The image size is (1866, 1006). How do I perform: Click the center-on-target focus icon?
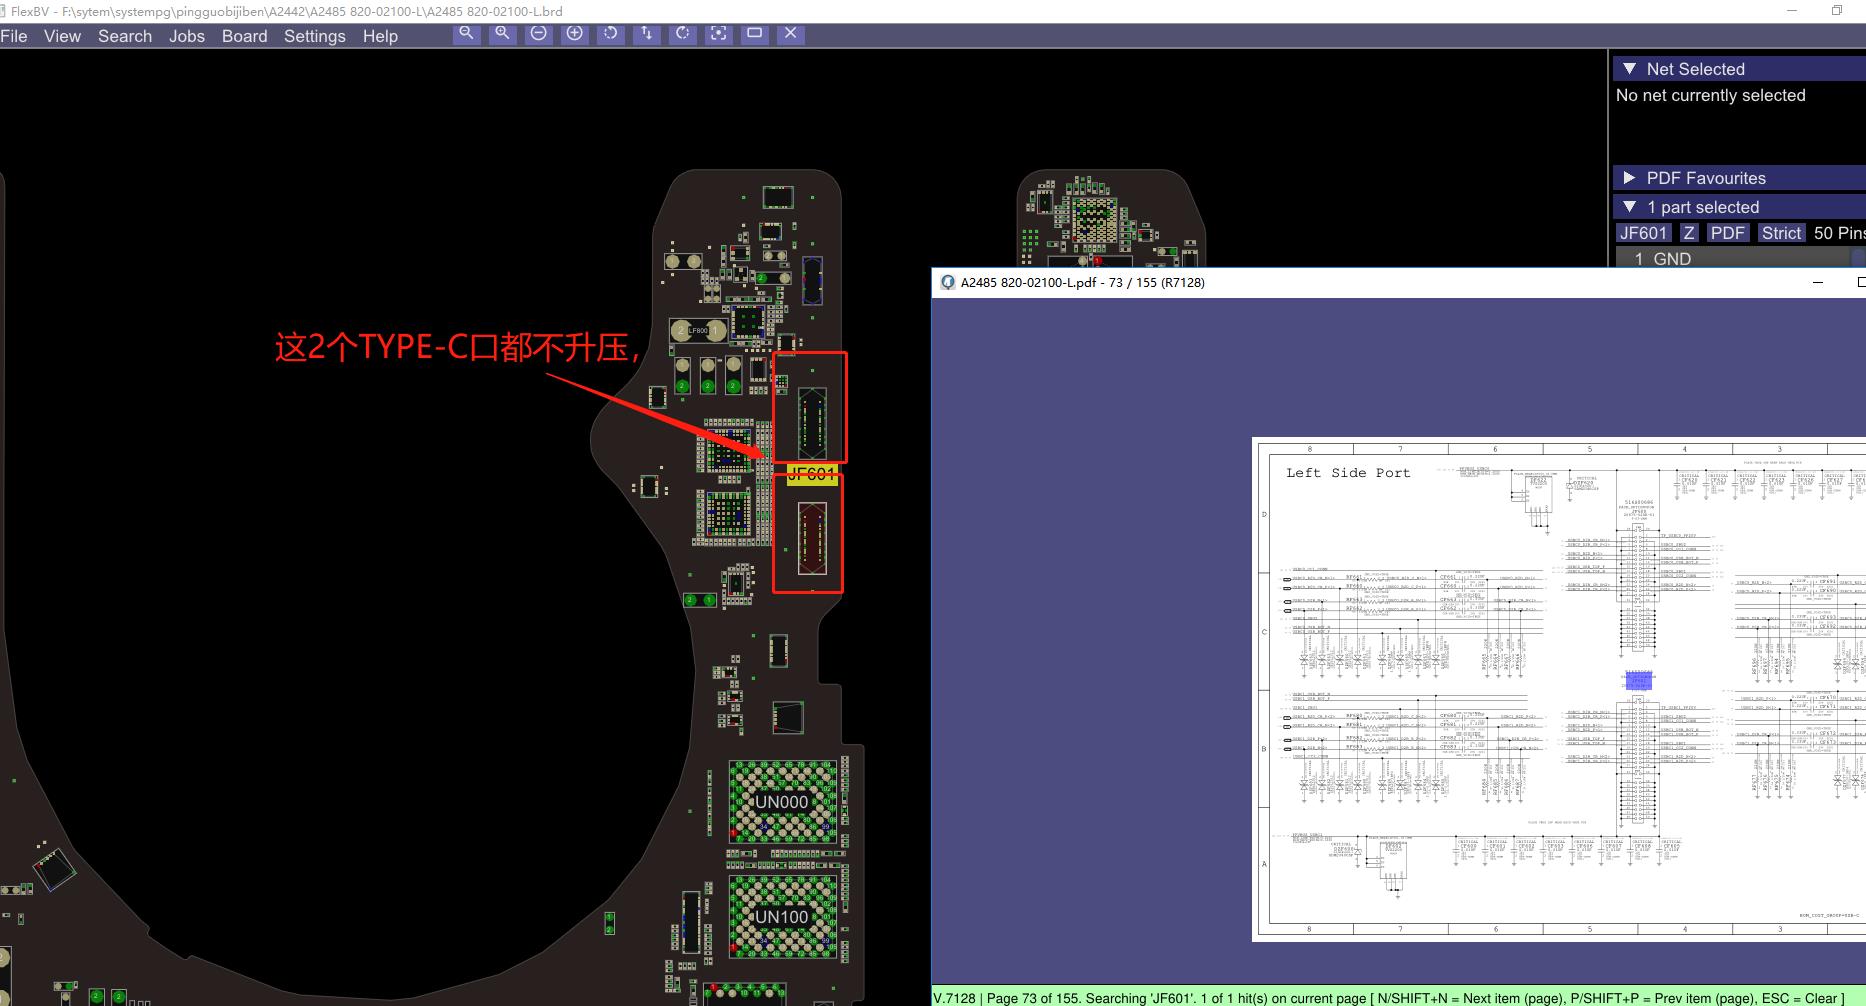pos(718,33)
